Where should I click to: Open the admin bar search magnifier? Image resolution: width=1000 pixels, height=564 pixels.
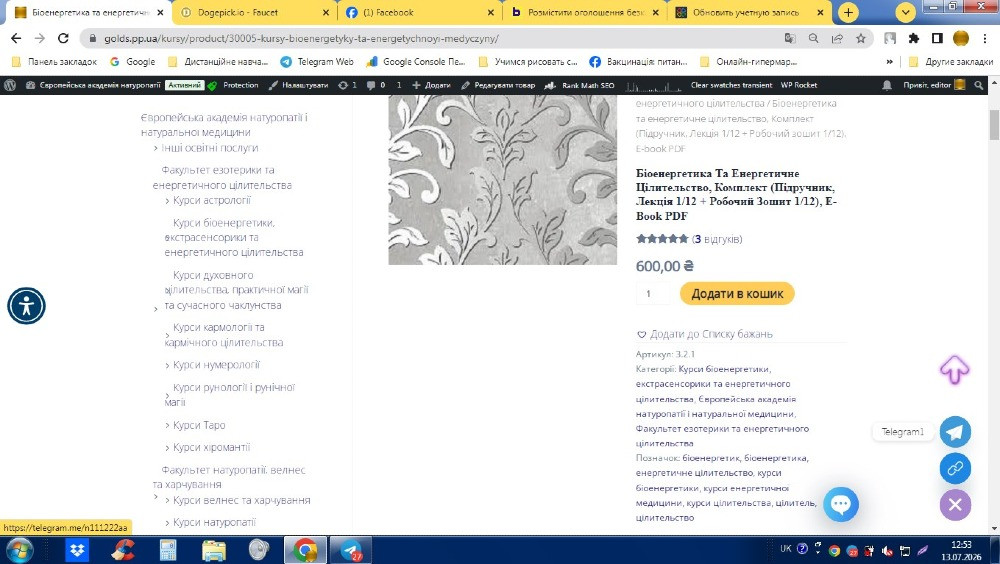978,85
